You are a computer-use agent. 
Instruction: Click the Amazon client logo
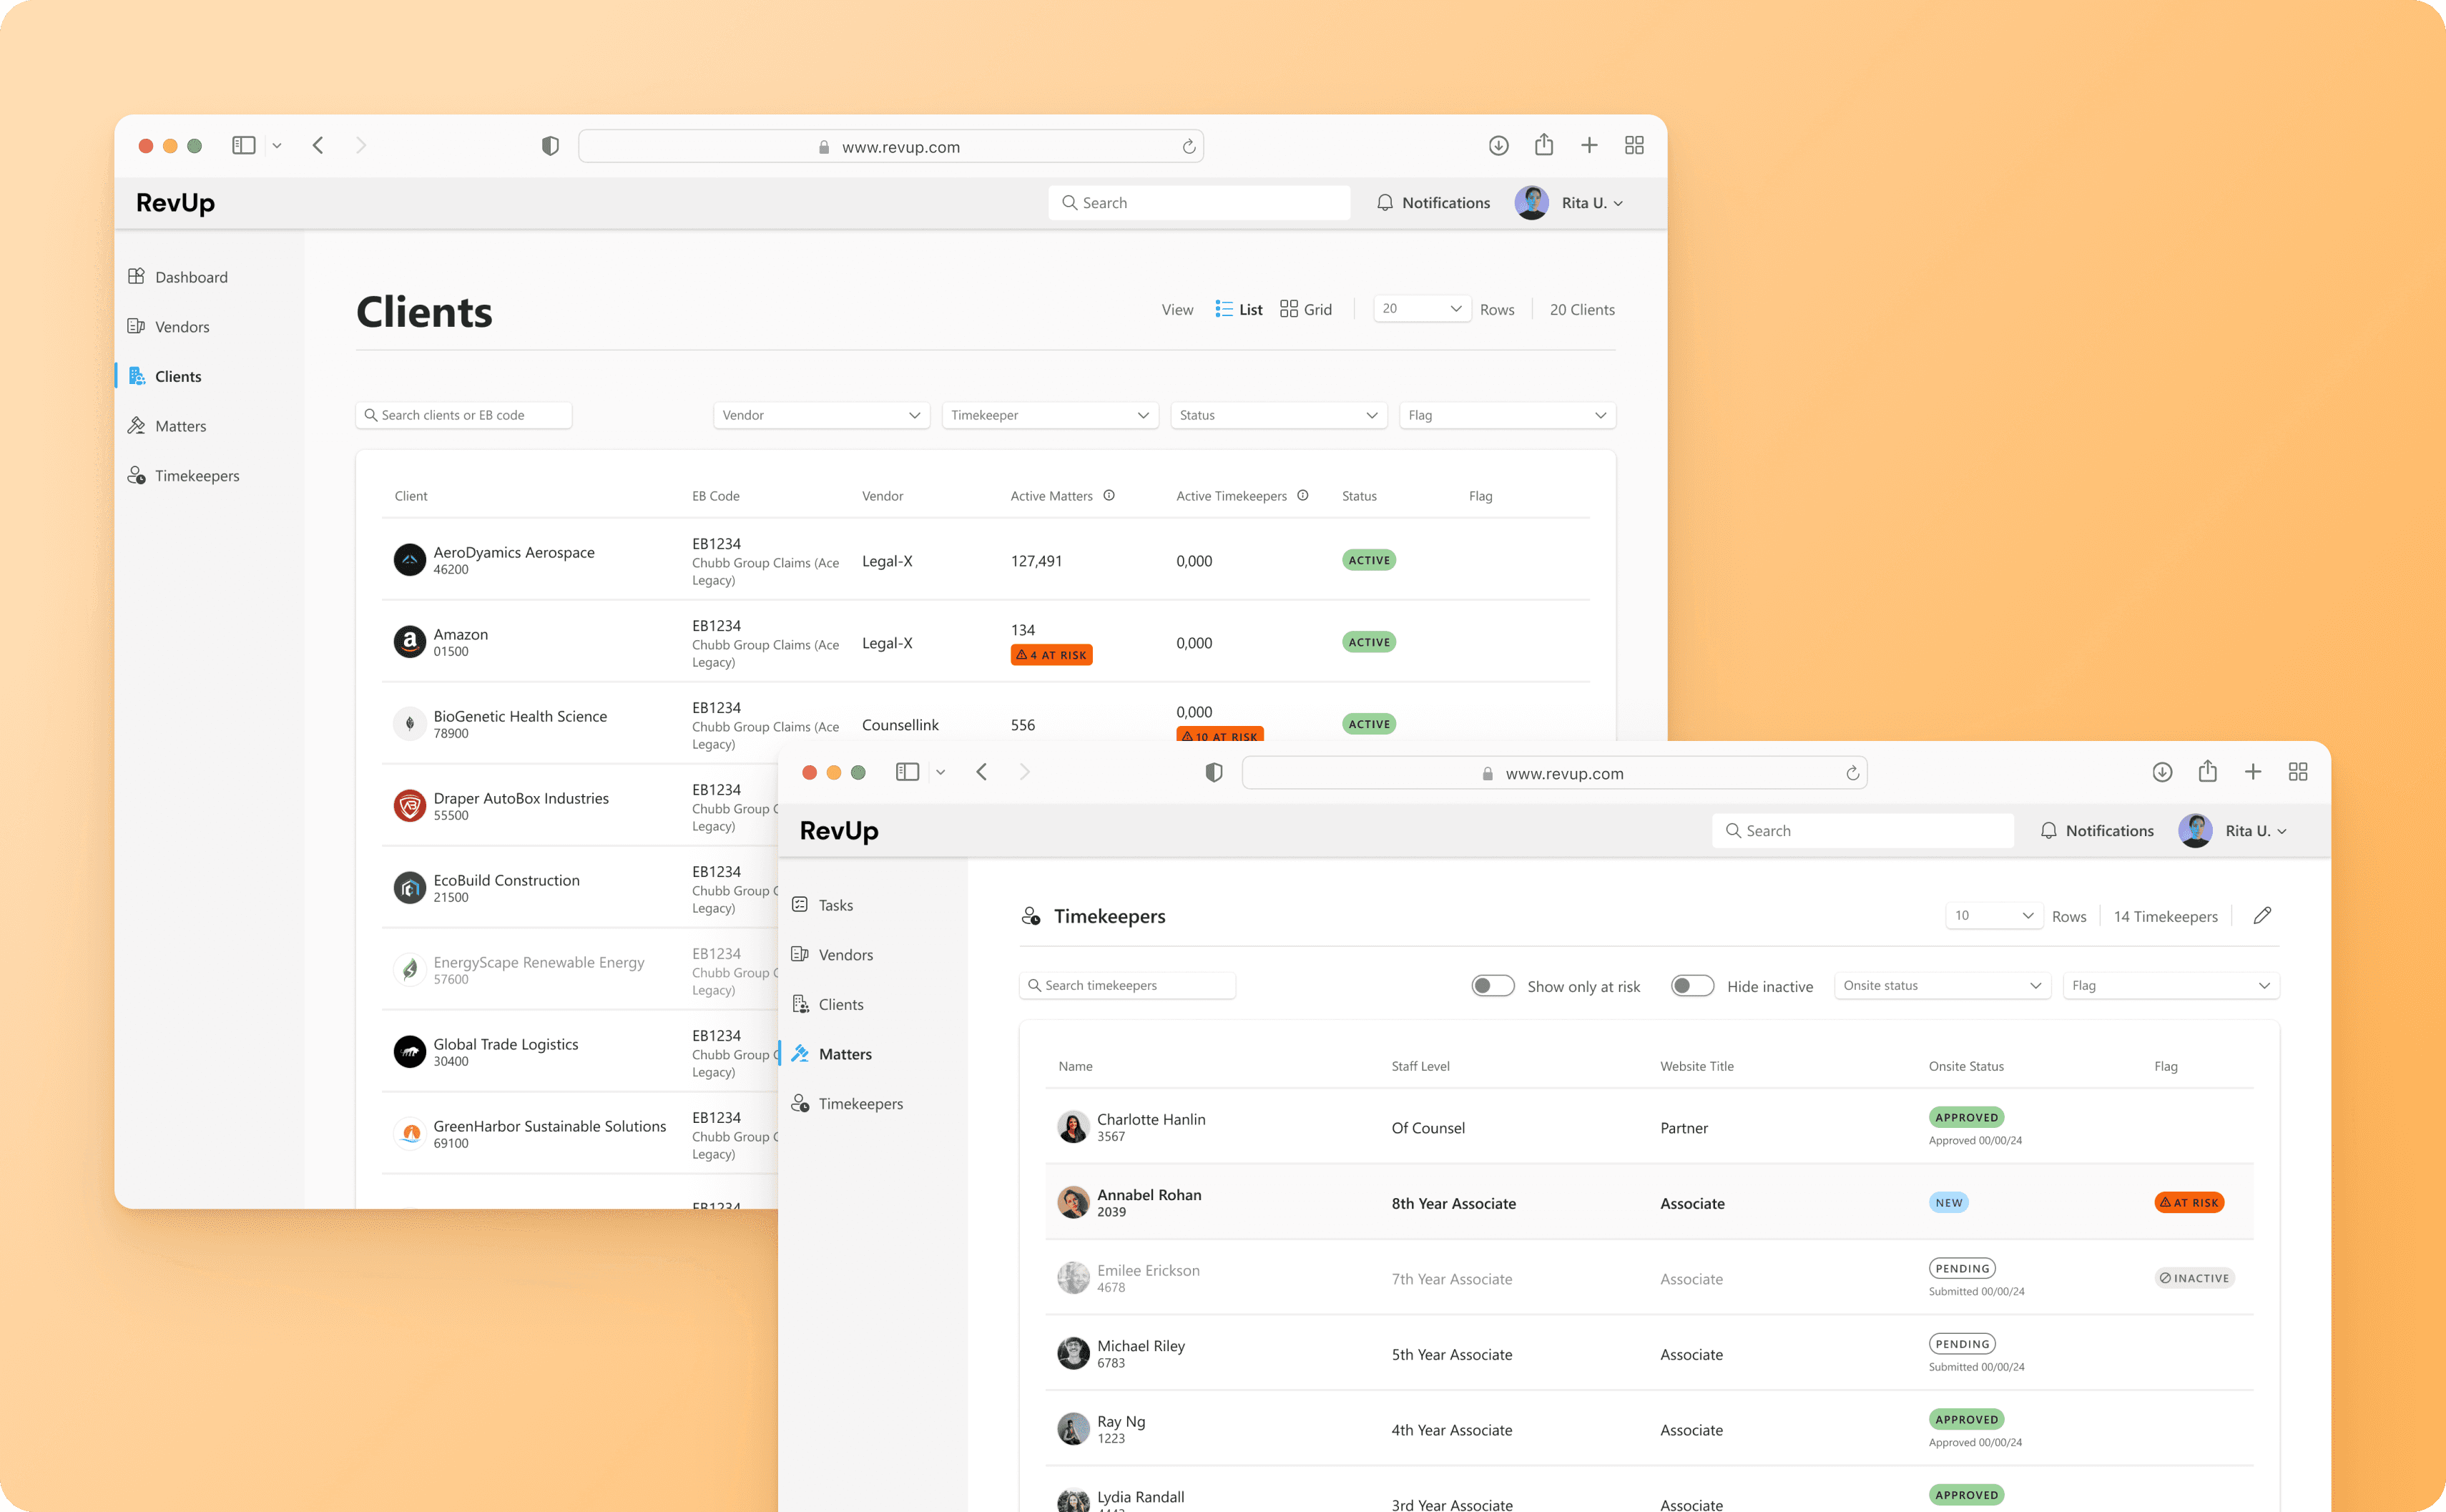pyautogui.click(x=409, y=641)
